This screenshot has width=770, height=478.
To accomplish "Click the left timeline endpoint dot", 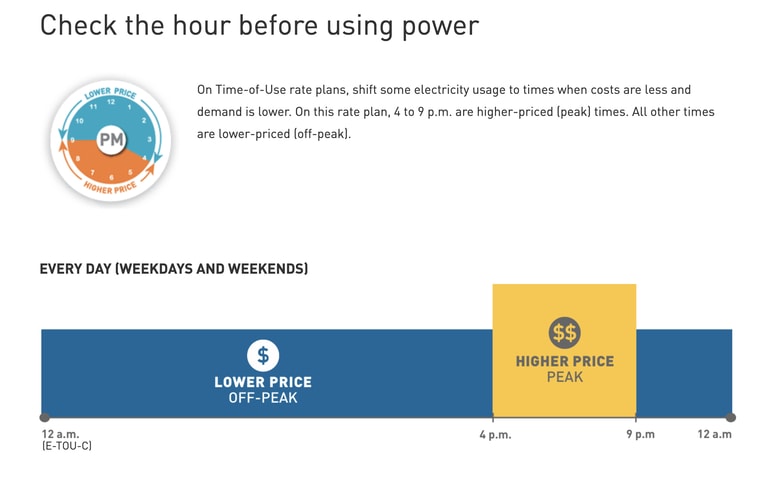I will 44,417.
